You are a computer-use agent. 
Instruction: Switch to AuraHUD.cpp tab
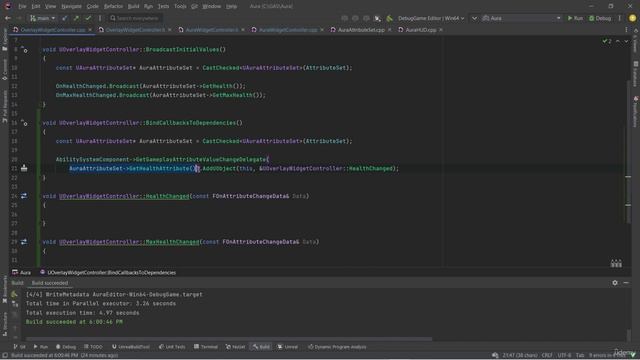tap(420, 30)
